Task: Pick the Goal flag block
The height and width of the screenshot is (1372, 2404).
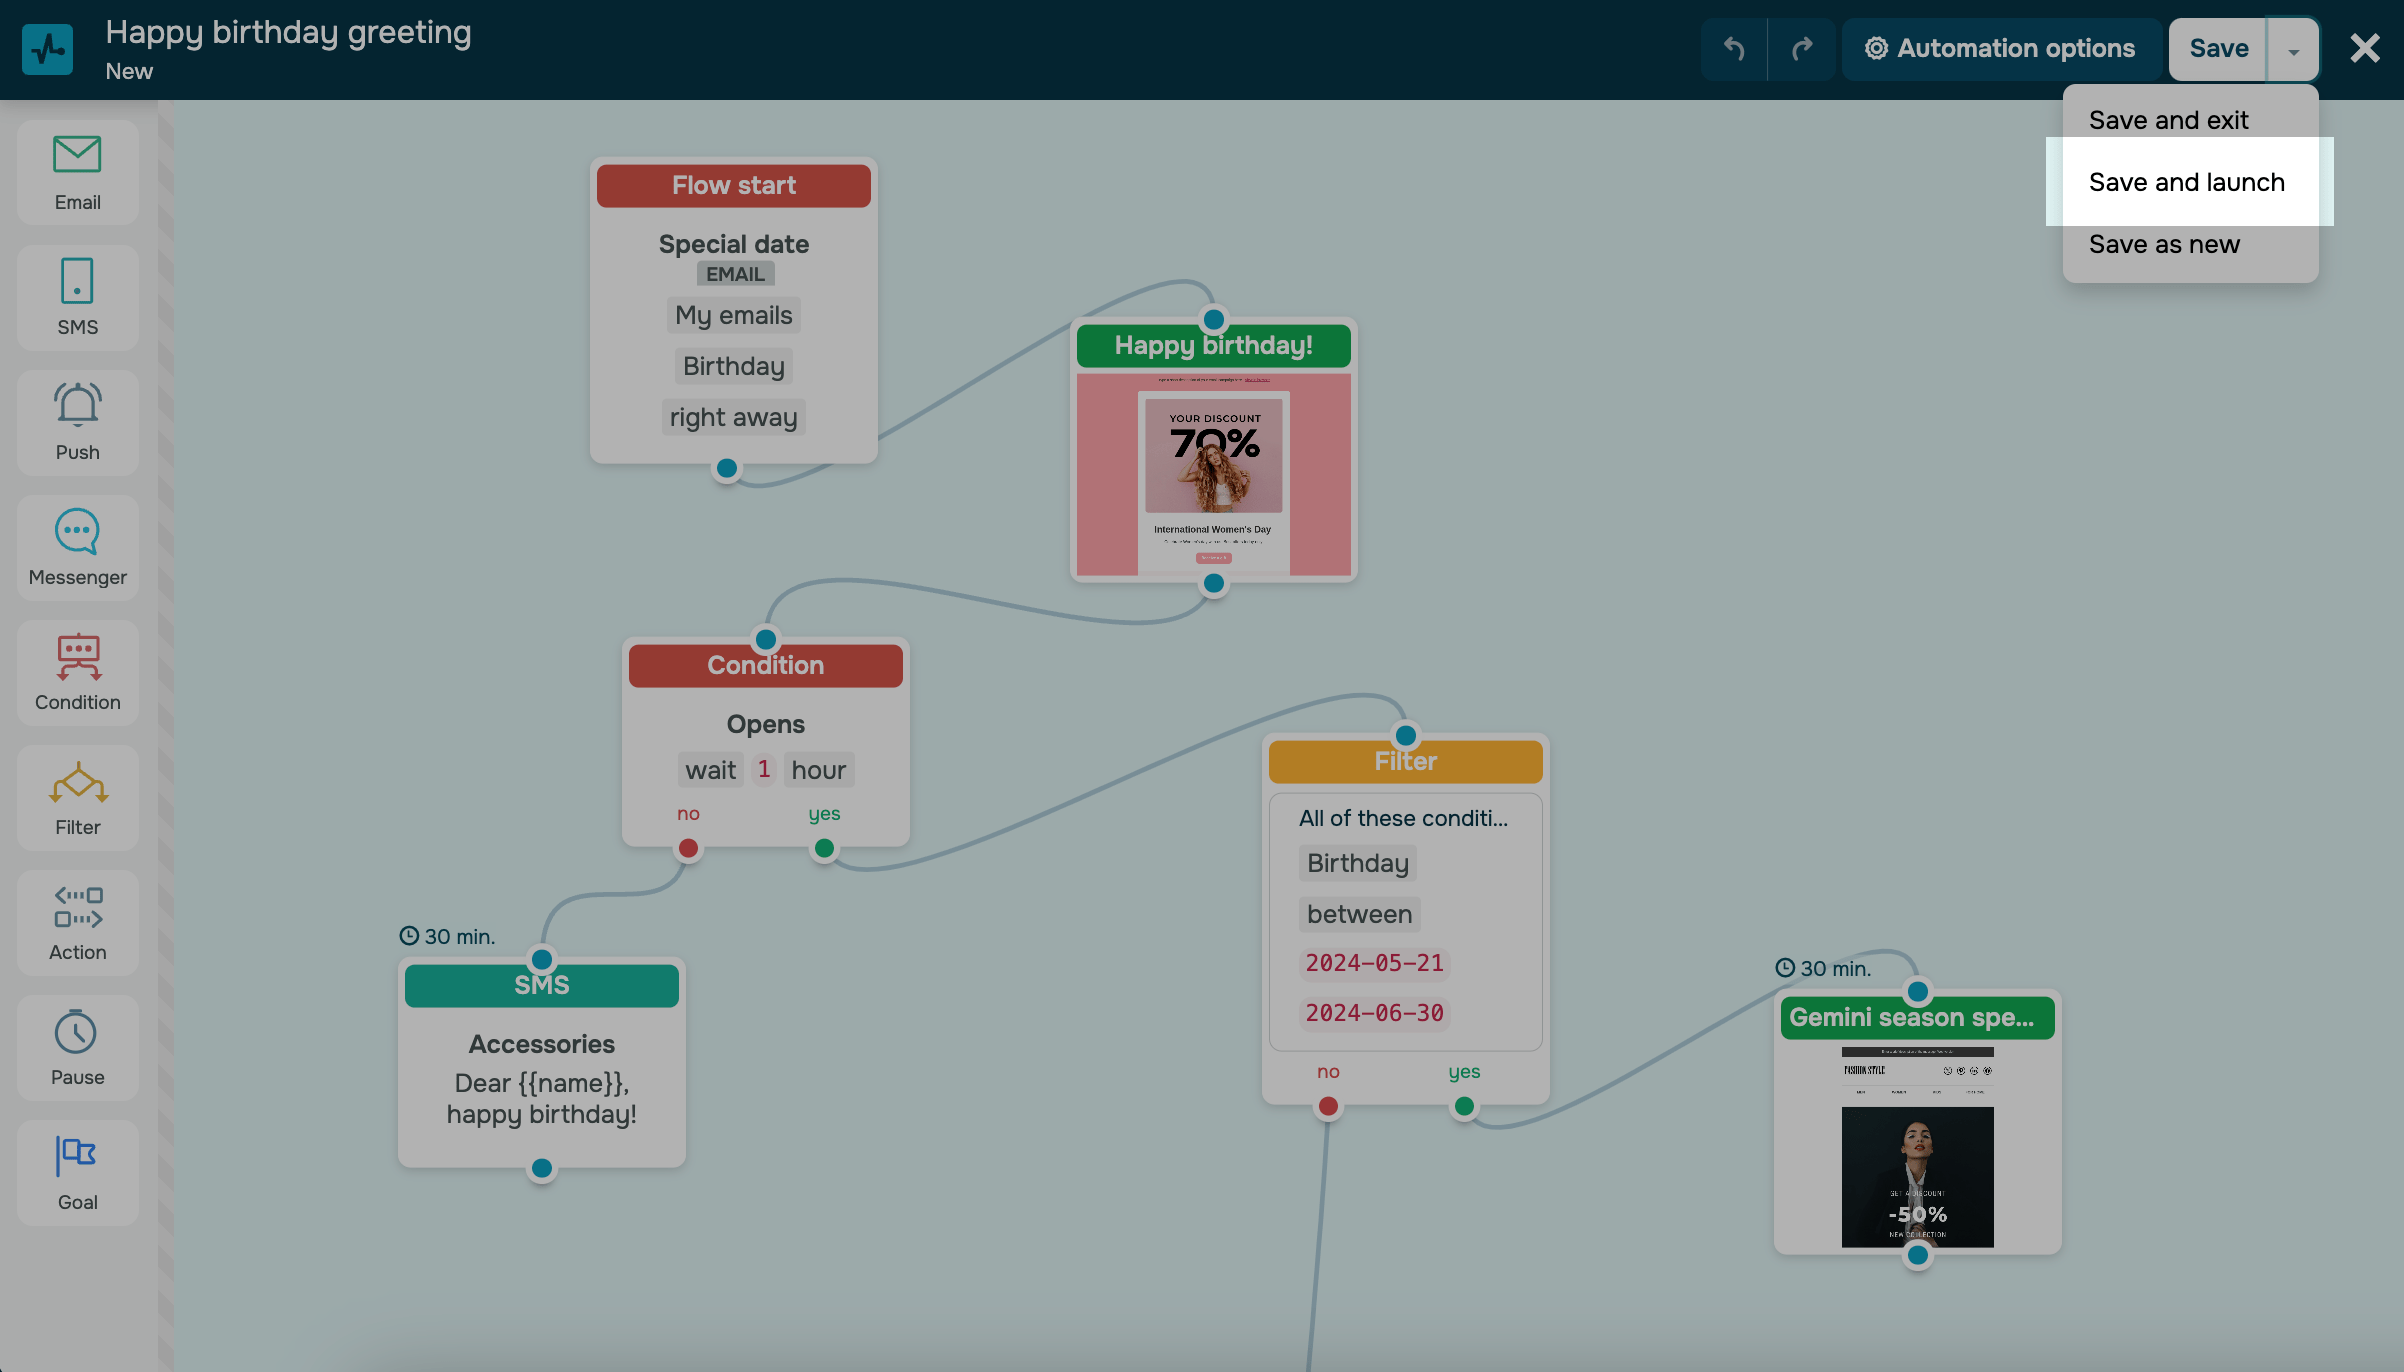Action: click(x=77, y=1172)
